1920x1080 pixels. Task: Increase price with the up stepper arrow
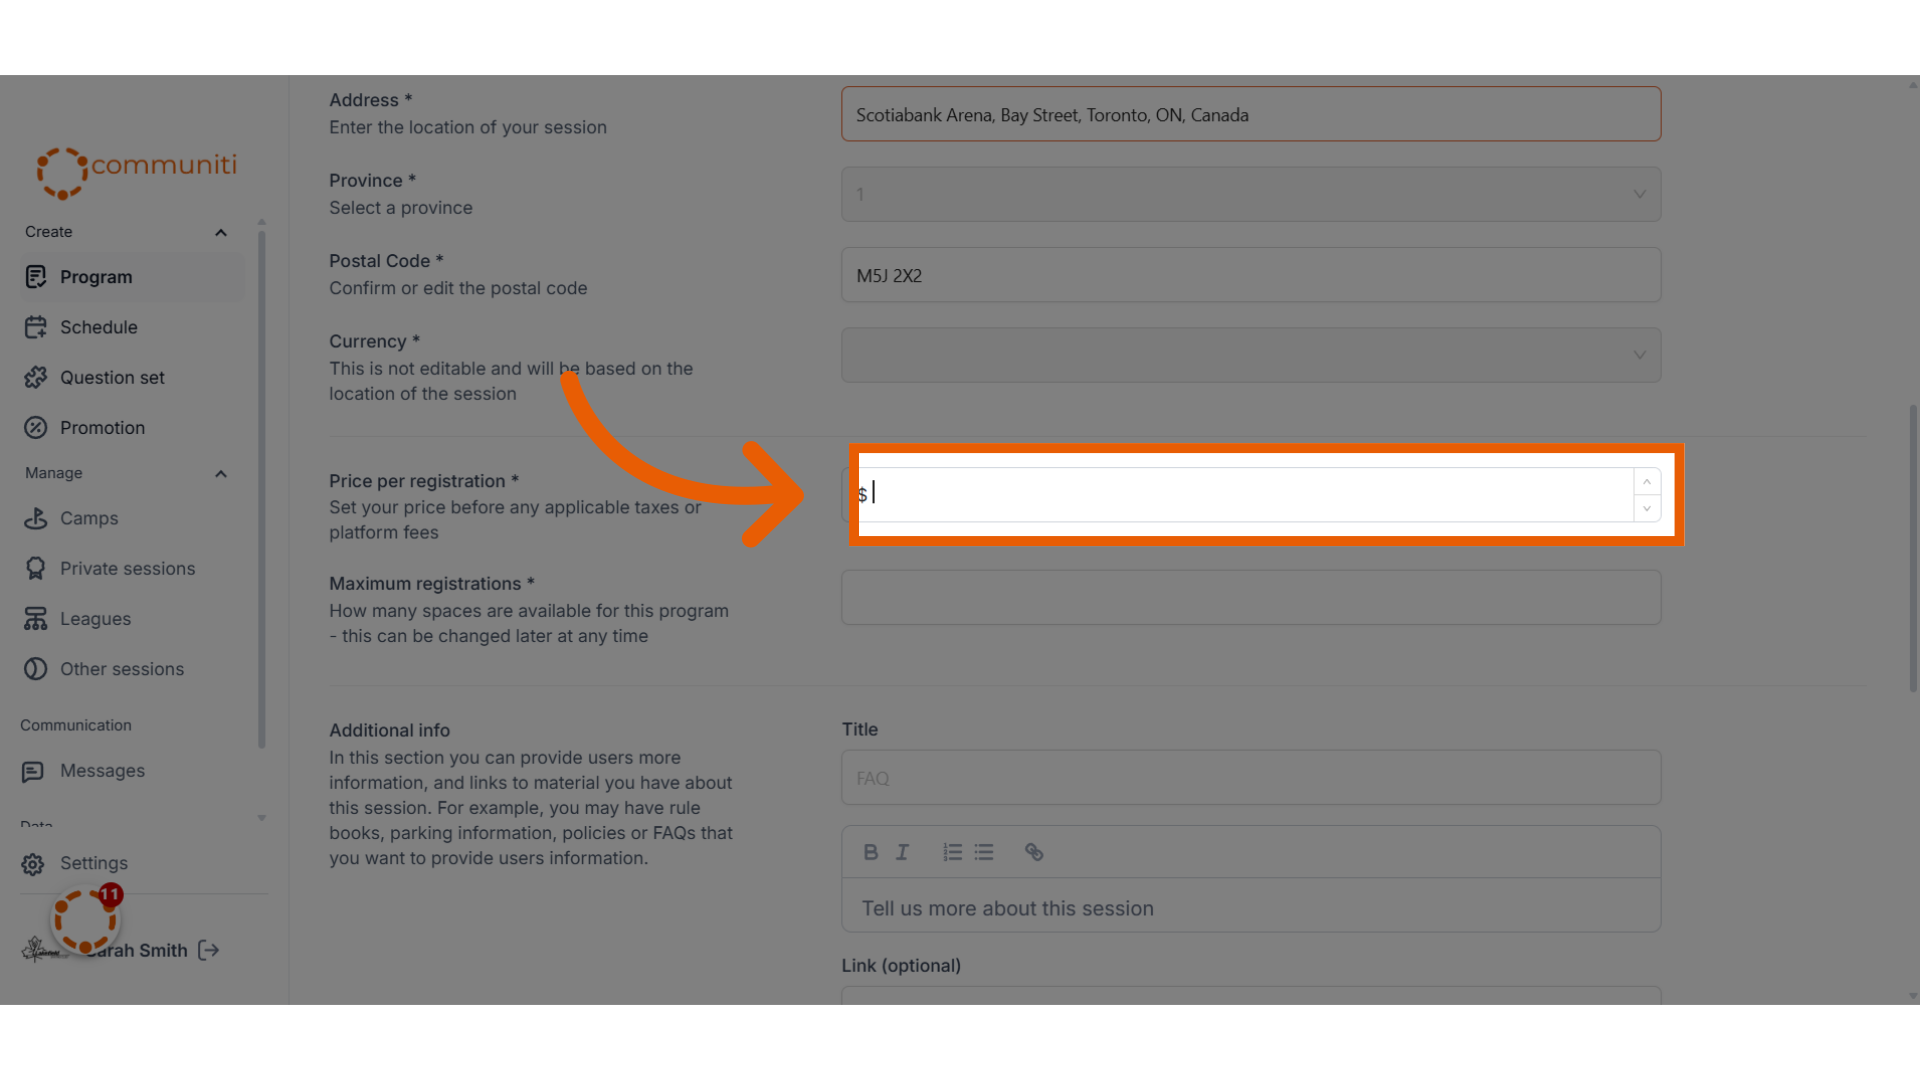pos(1647,481)
